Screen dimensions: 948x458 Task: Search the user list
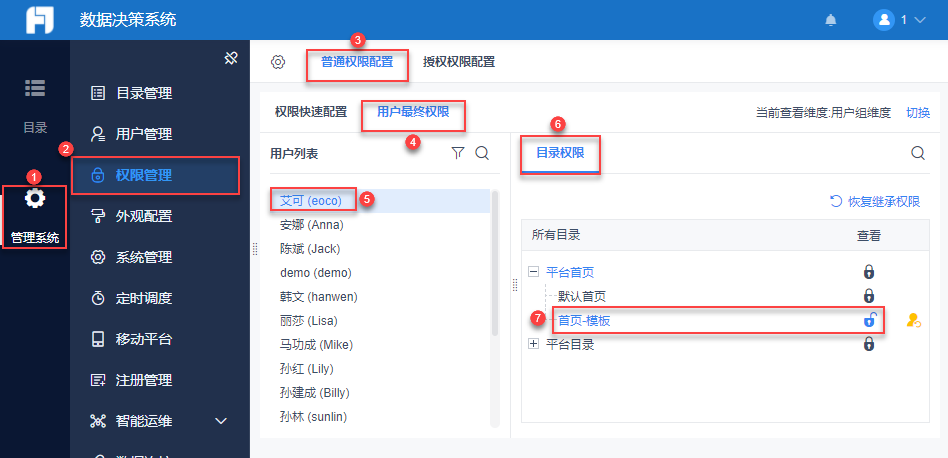482,153
